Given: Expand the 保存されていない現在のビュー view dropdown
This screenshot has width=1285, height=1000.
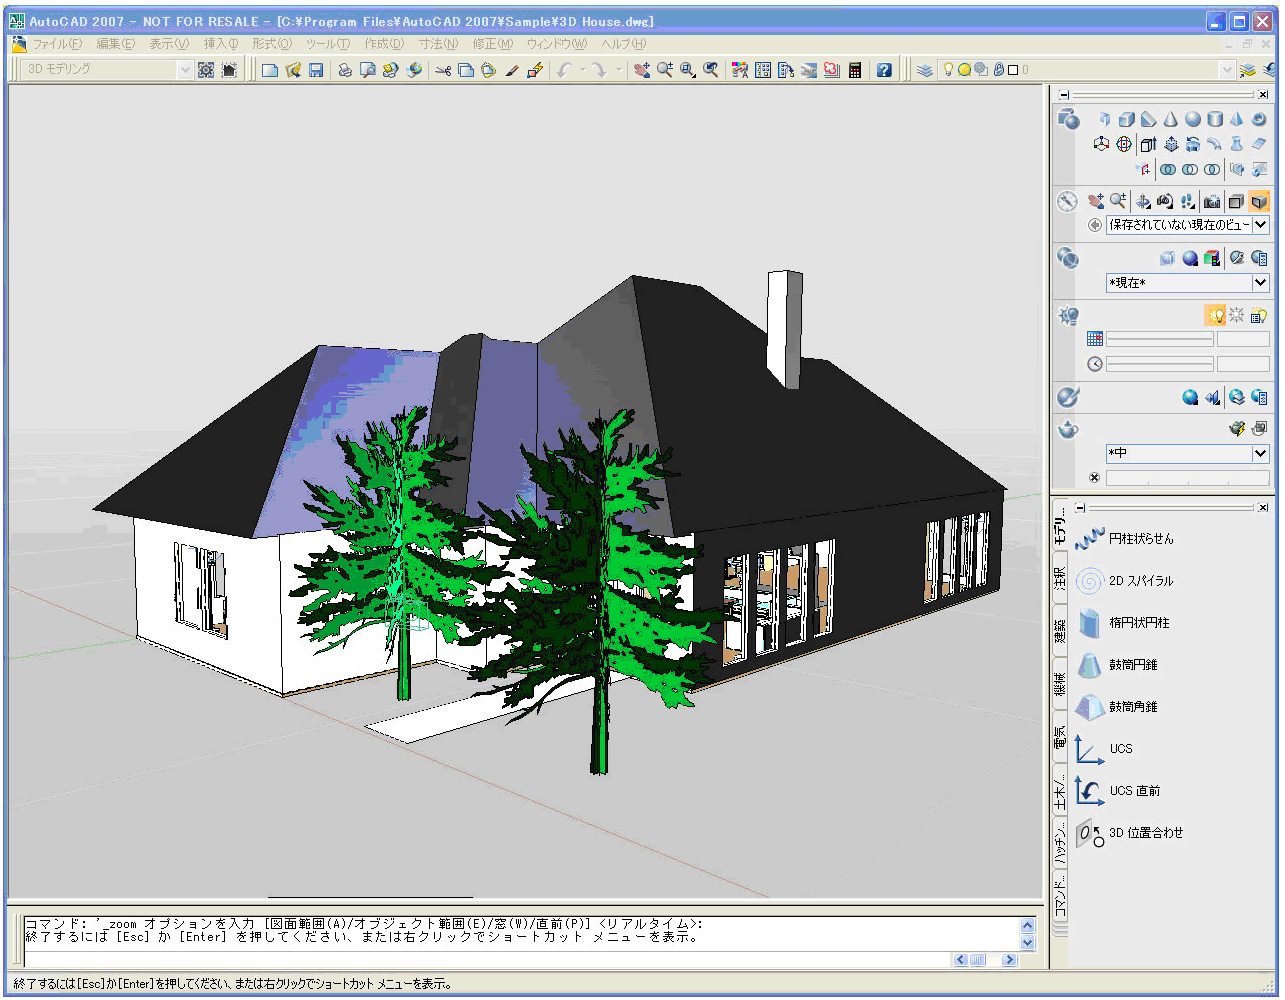Looking at the screenshot, I should [x=1261, y=225].
